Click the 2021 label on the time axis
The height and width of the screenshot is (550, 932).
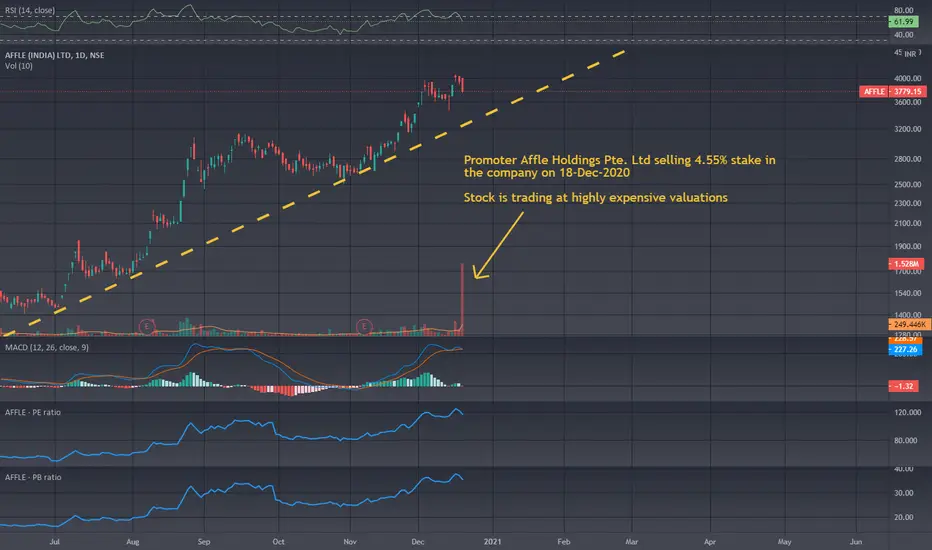(492, 542)
